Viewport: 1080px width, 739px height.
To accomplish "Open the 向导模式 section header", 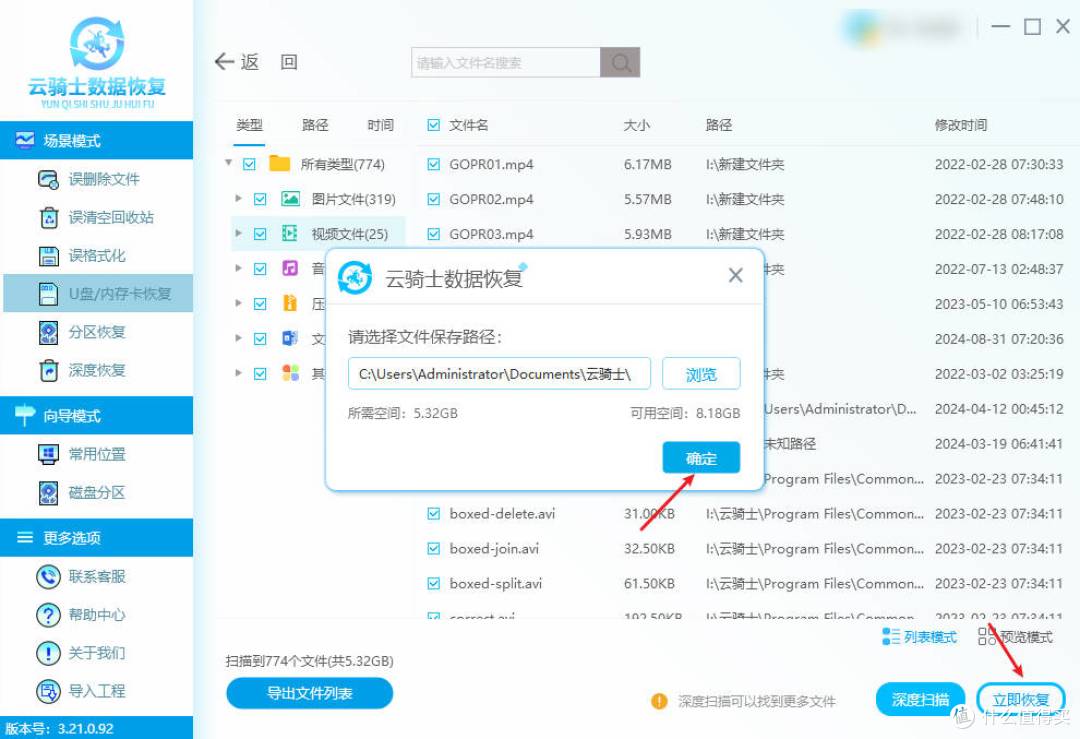I will pos(96,415).
